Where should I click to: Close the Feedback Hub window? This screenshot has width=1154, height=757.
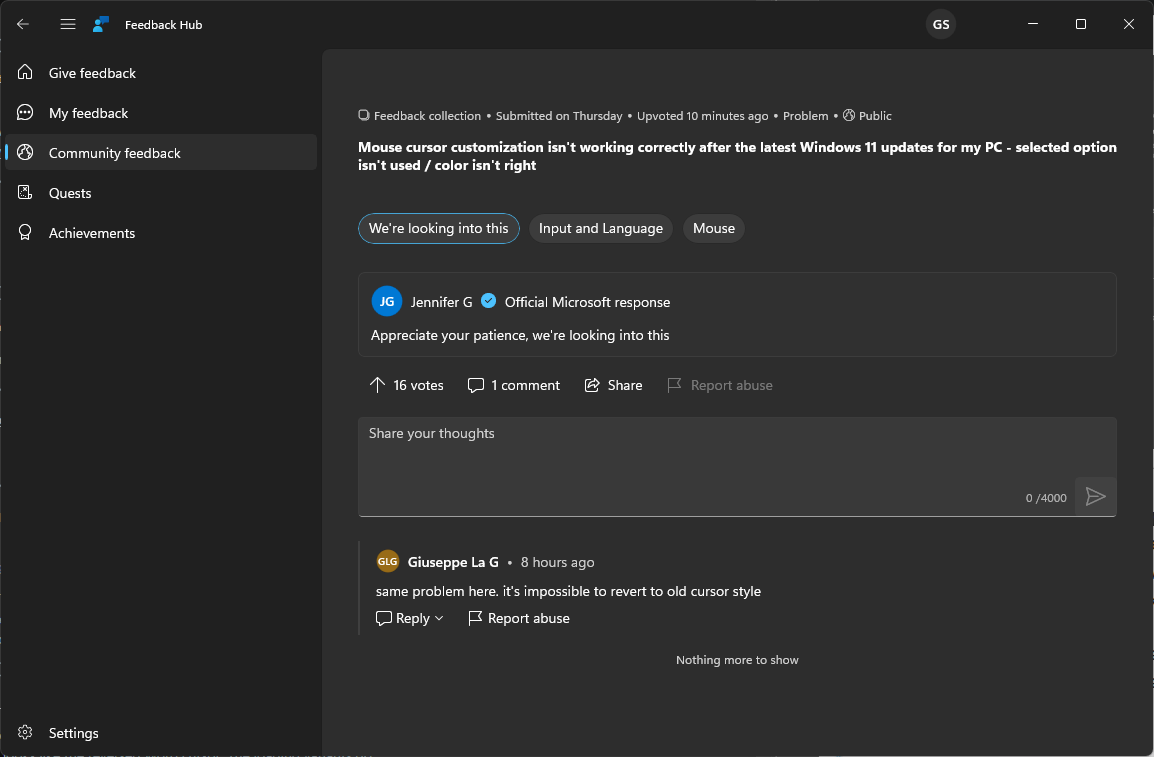click(1128, 24)
